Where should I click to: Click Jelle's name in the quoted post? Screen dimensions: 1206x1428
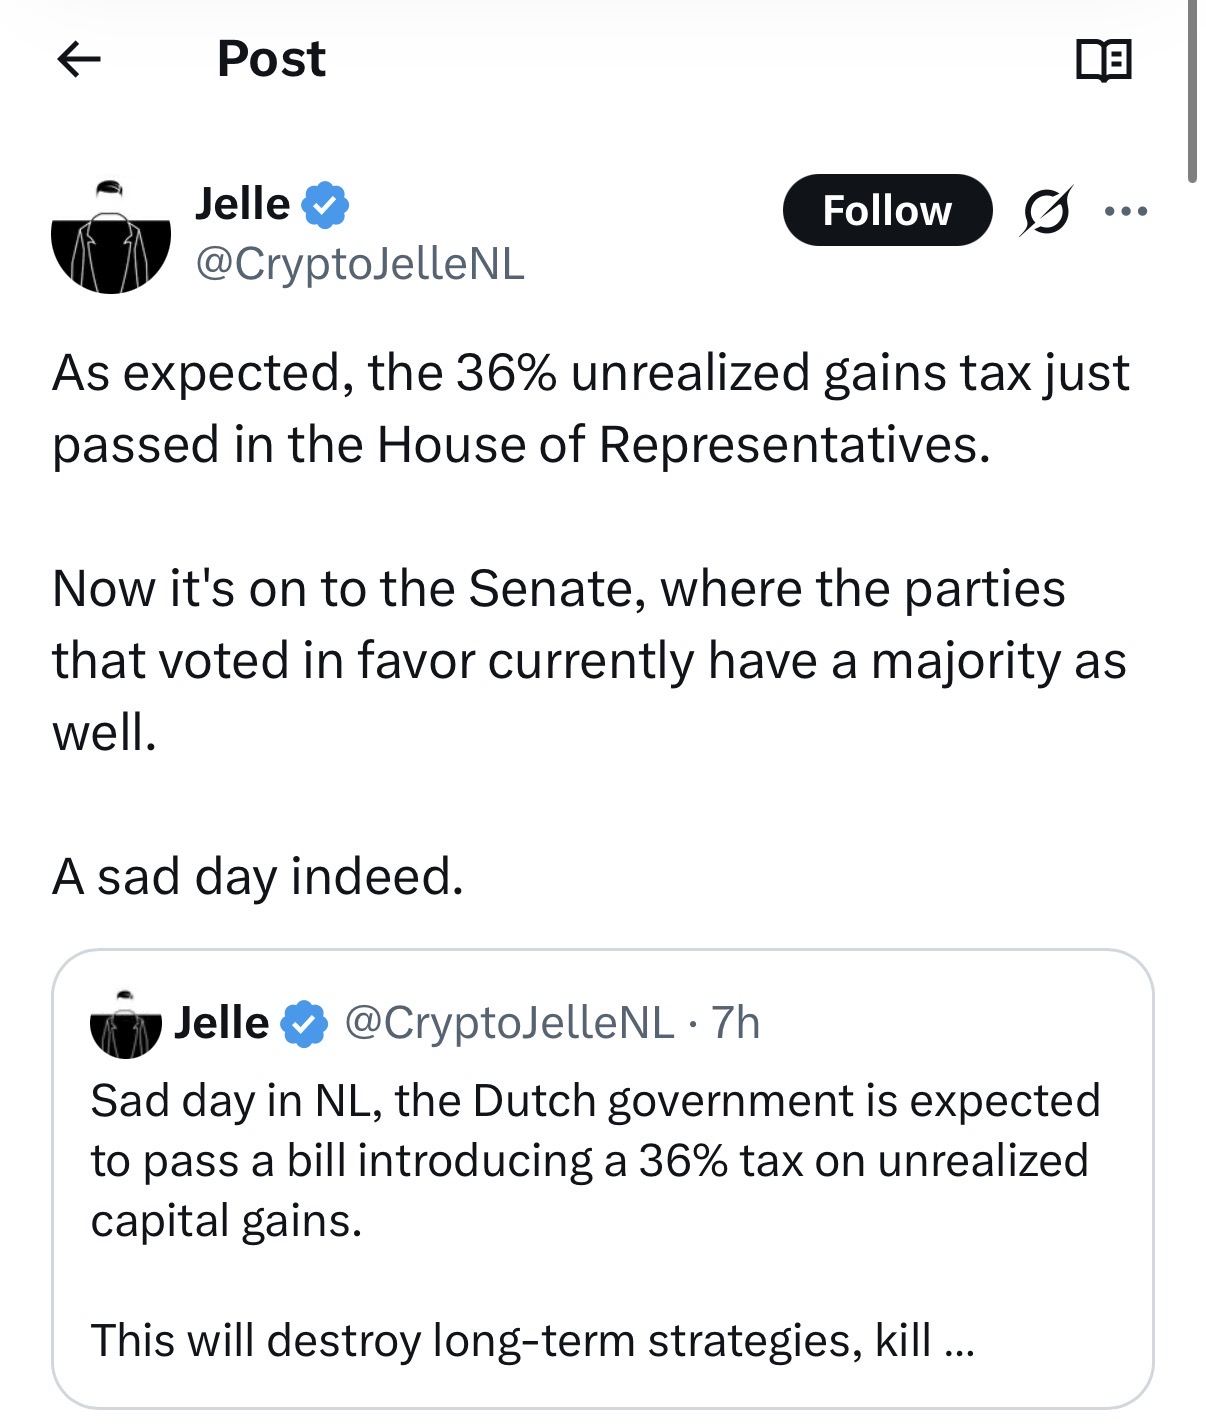tap(221, 1023)
